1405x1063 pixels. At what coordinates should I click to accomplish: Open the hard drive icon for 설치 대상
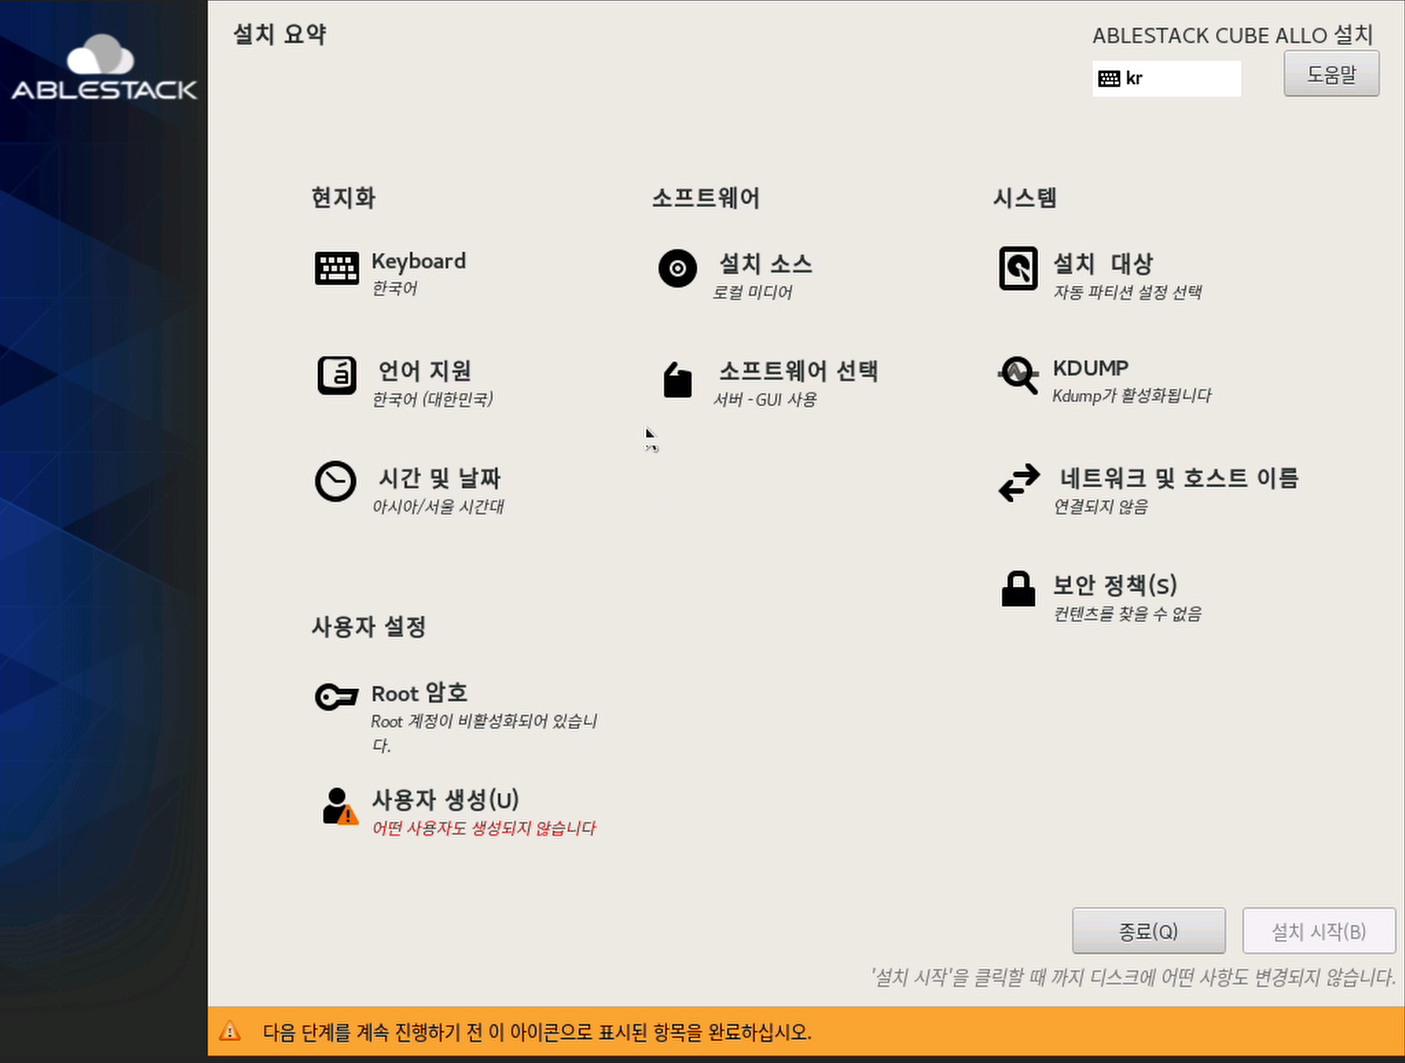[x=1018, y=268]
